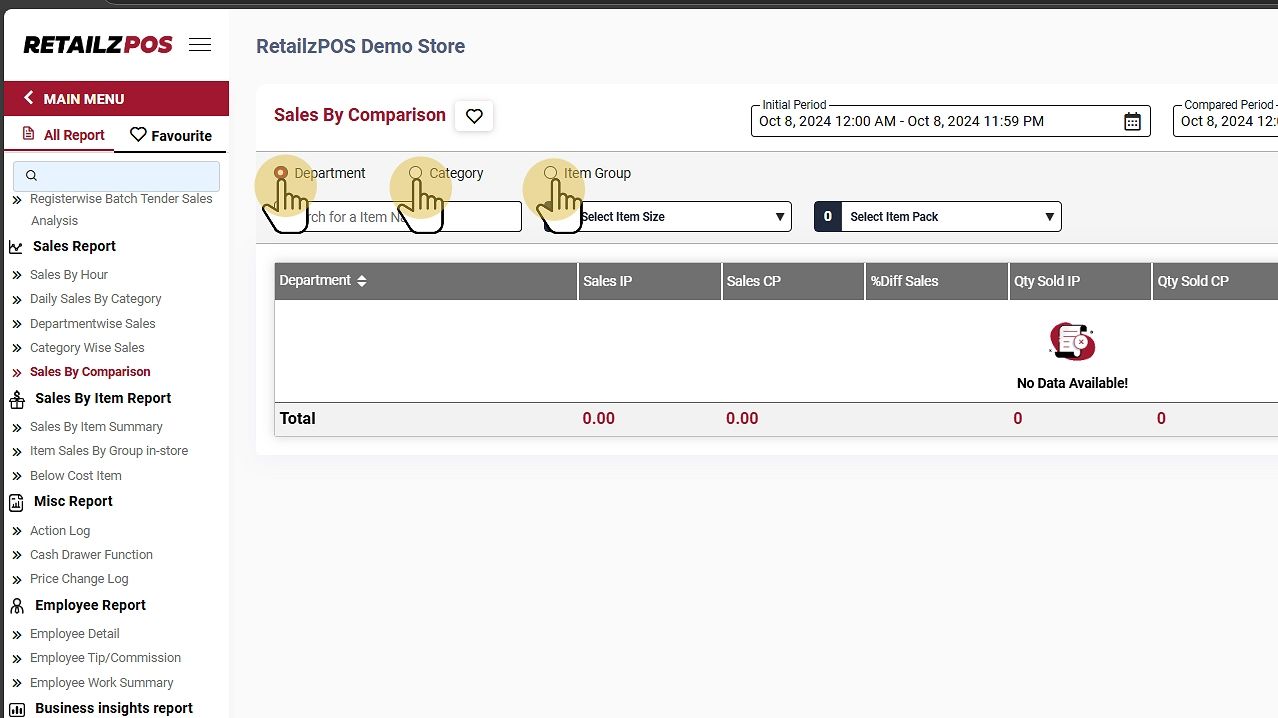Open the Sales By Hour report
The width and height of the screenshot is (1278, 718).
click(69, 275)
